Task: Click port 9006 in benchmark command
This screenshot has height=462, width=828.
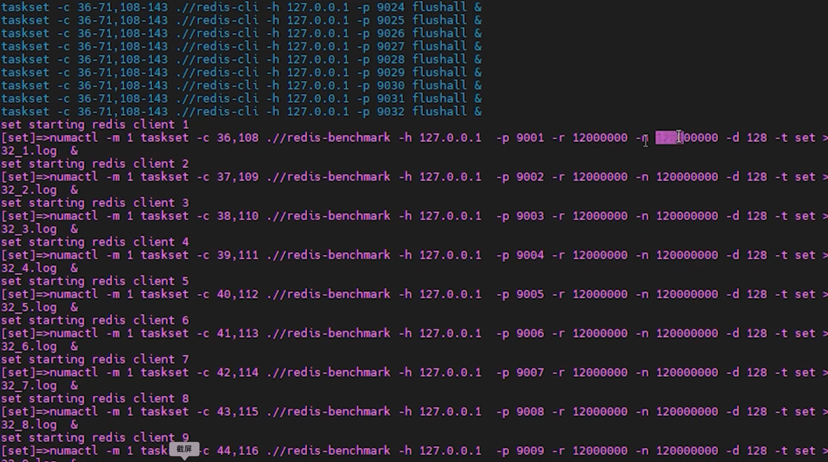Action: tap(530, 333)
